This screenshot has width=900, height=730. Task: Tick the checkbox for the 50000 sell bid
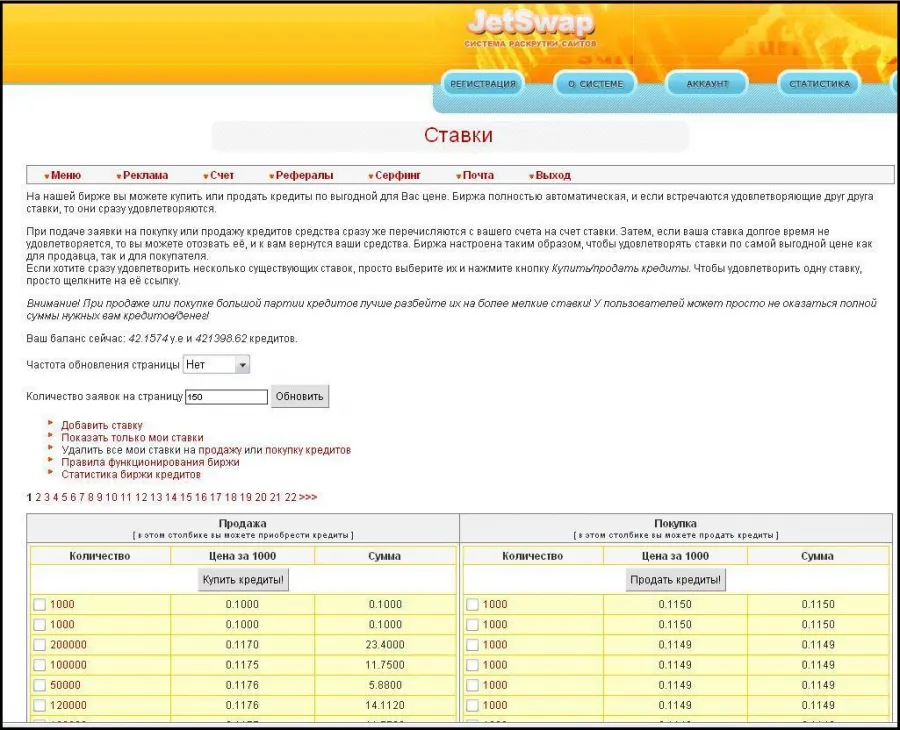pos(40,685)
